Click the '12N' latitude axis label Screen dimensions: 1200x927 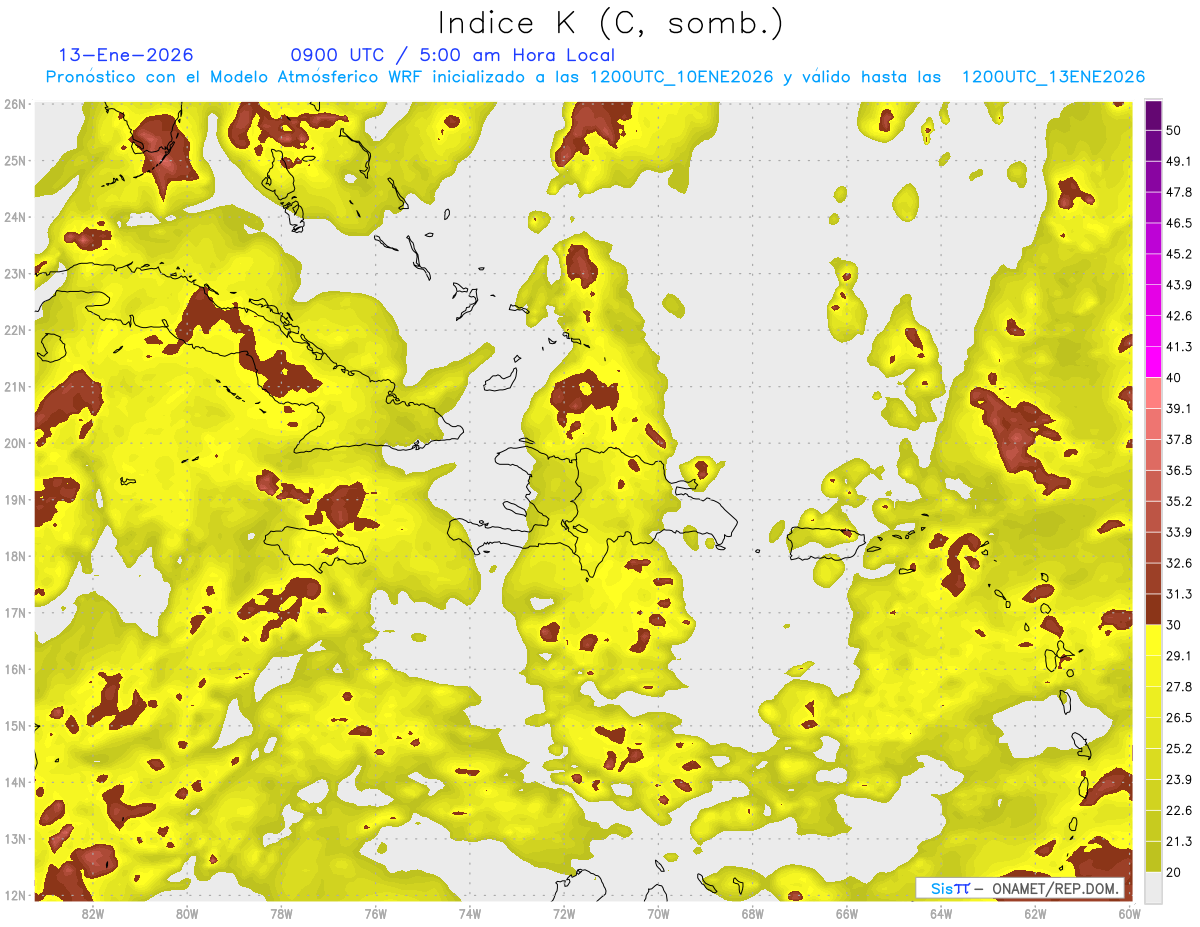(x=16, y=895)
